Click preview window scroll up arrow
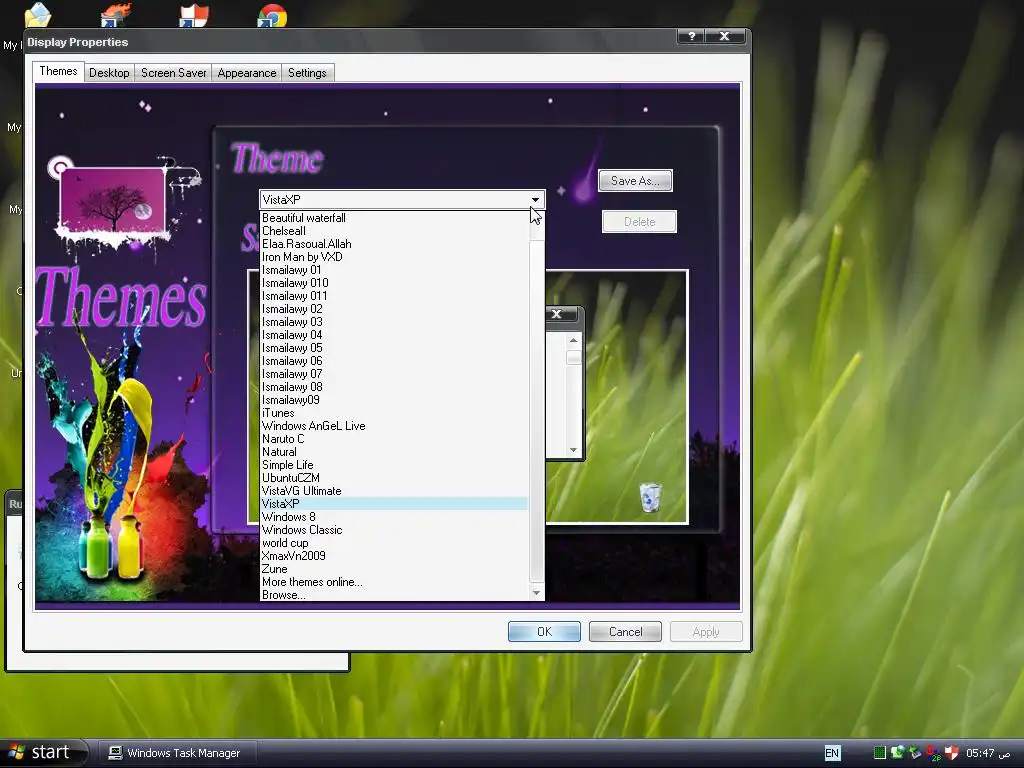 (x=573, y=341)
